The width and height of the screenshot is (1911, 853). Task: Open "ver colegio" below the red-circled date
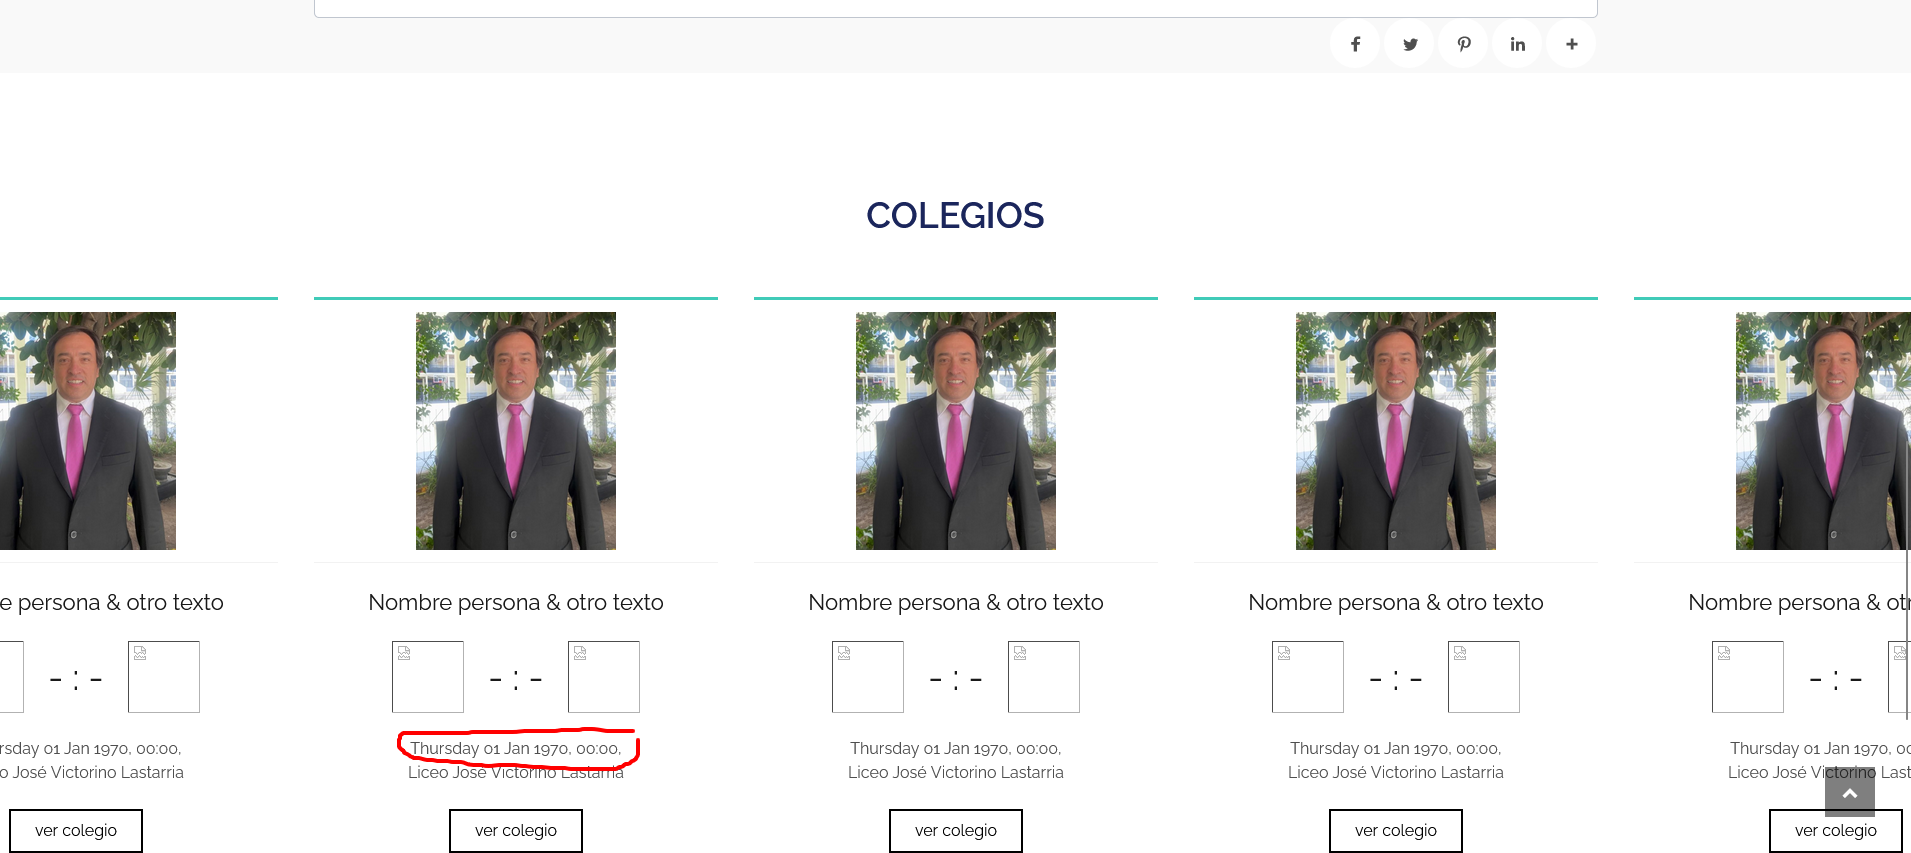pyautogui.click(x=516, y=830)
